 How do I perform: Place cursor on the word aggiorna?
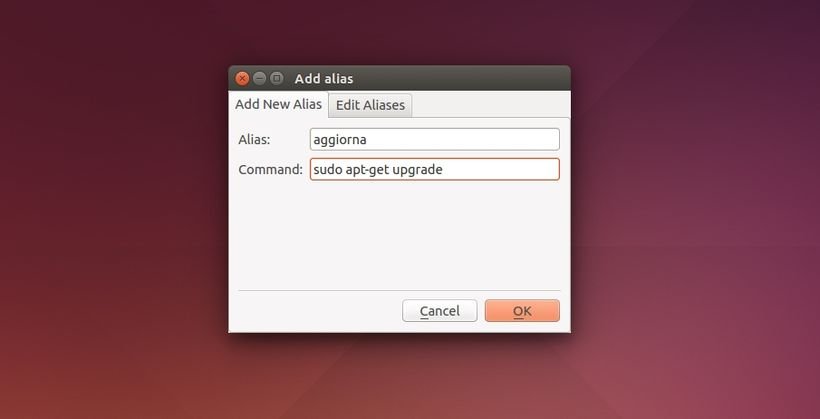coord(340,140)
